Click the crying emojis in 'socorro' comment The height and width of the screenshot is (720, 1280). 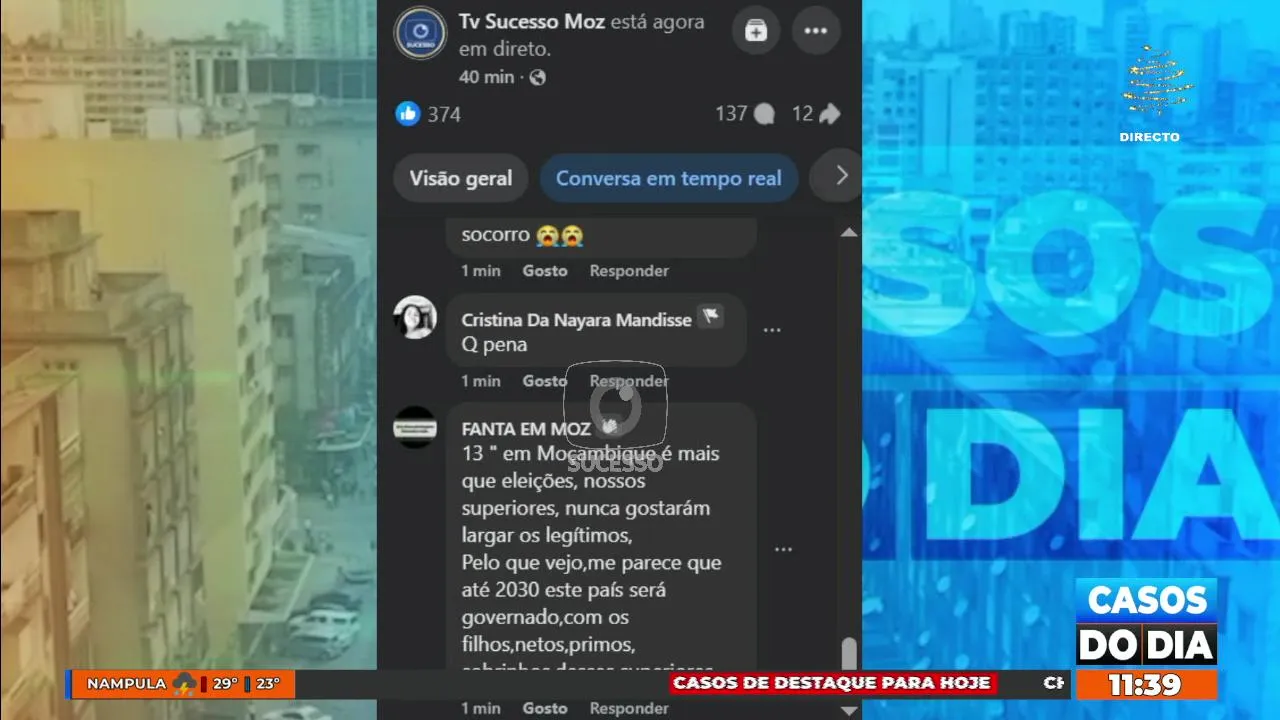click(x=559, y=236)
